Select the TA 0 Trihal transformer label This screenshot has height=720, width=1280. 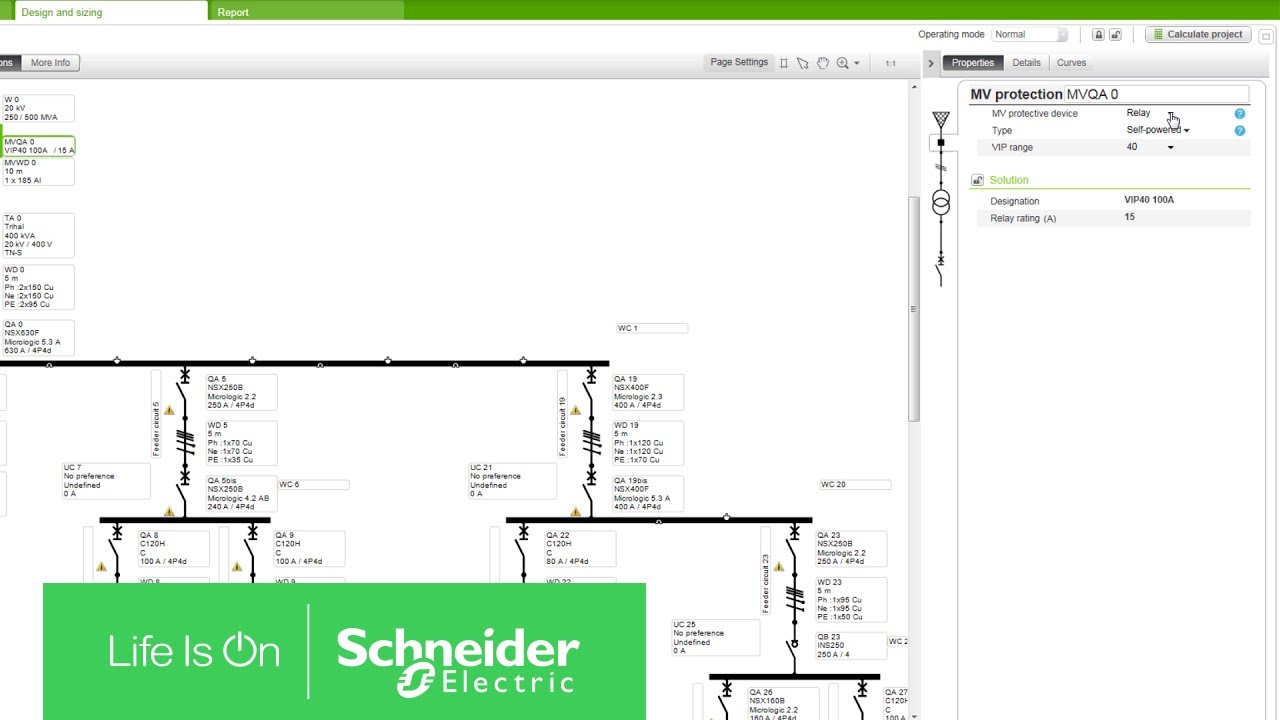tap(38, 235)
